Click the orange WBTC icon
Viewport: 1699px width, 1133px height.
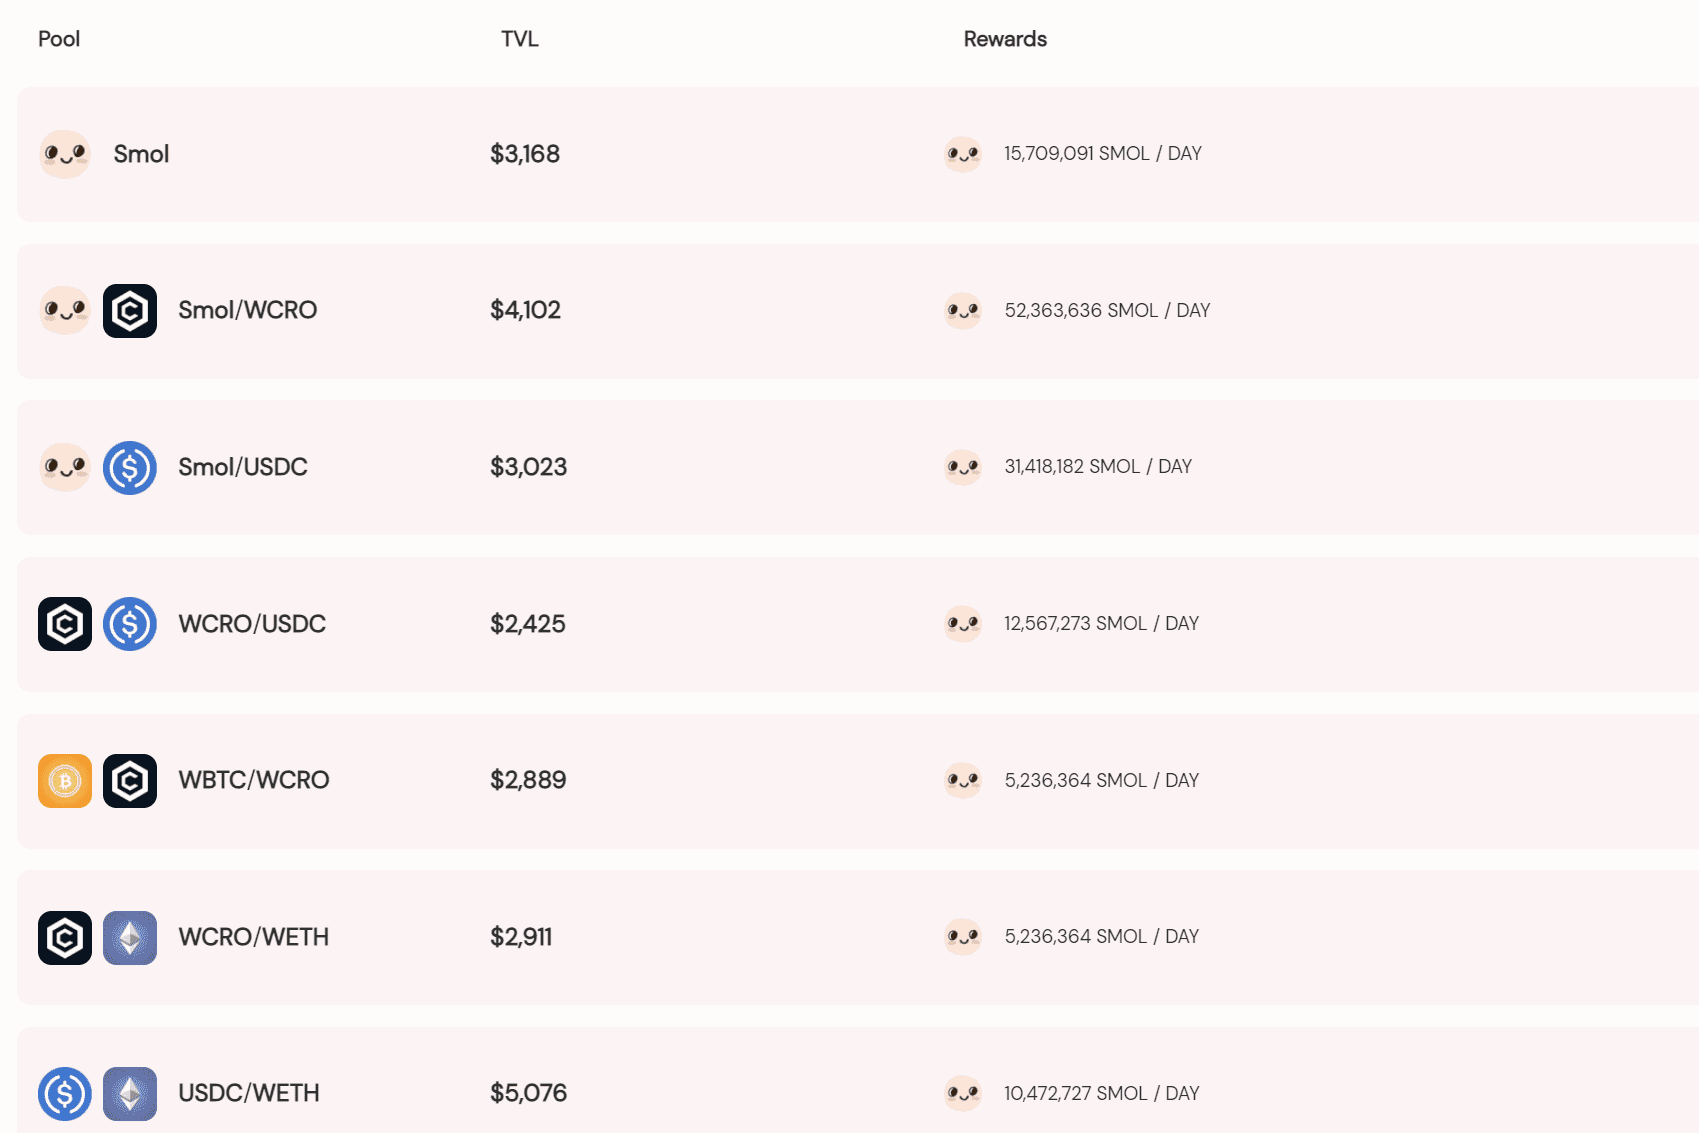click(65, 781)
